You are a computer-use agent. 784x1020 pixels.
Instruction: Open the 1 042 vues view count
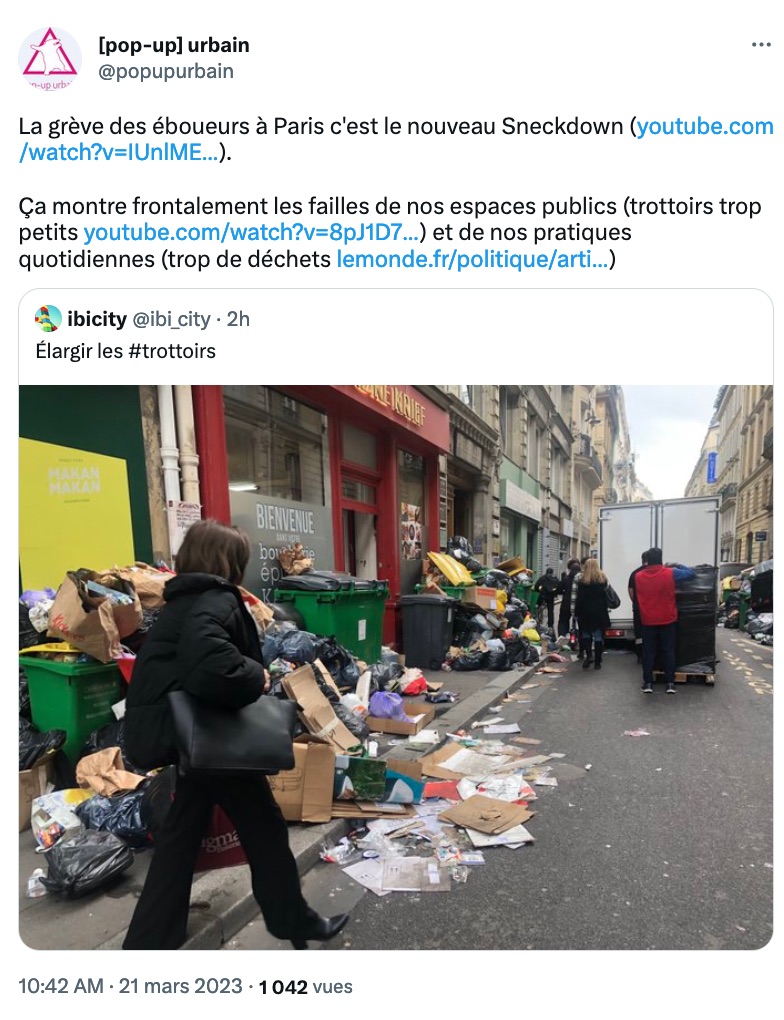click(306, 987)
